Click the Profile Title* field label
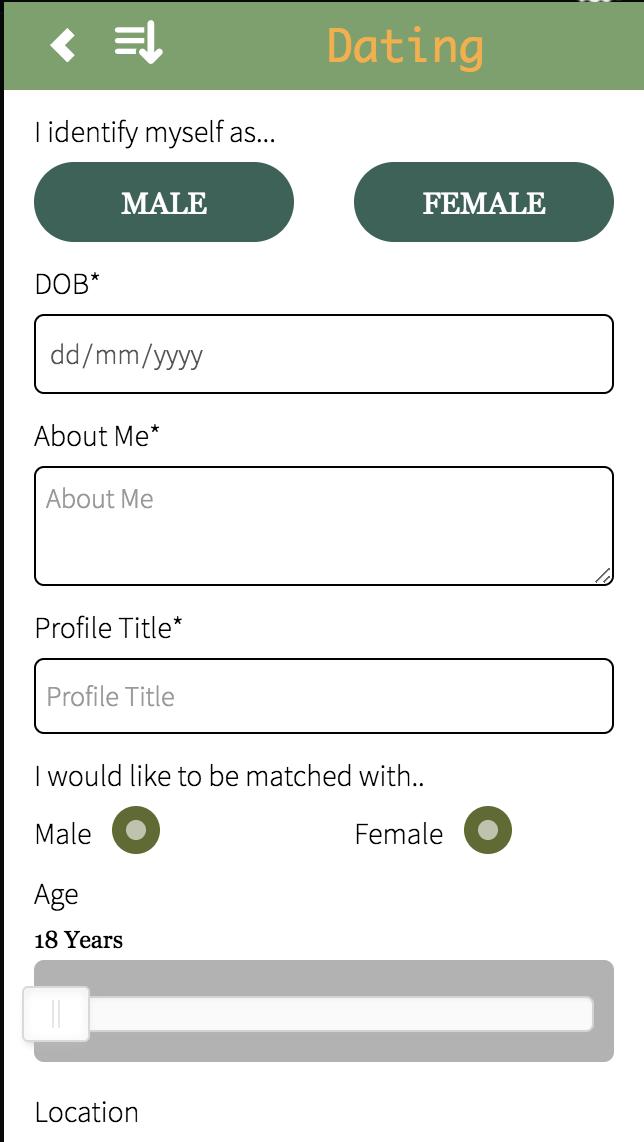Screen dimensions: 644x1142 pyautogui.click(x=109, y=628)
